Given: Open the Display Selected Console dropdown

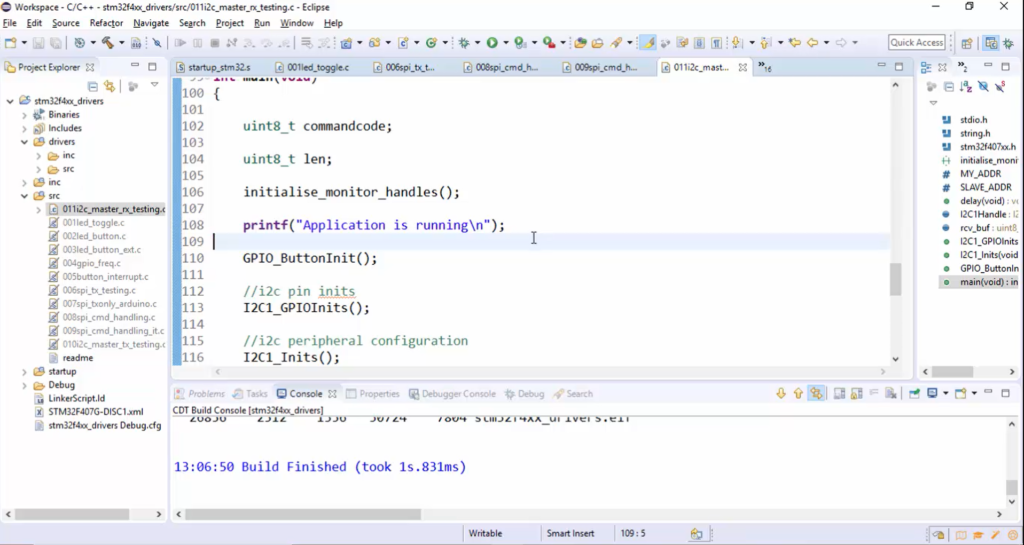Looking at the screenshot, I should [x=945, y=393].
